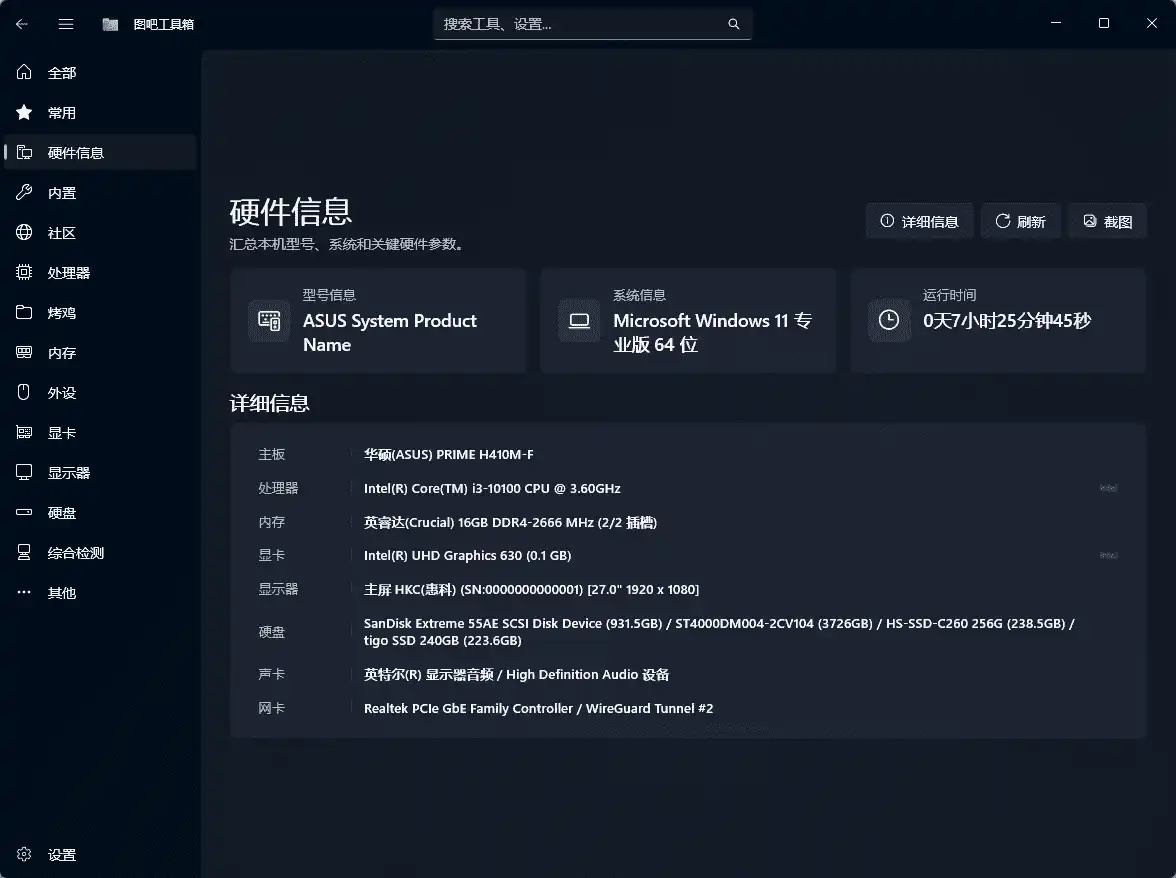Screen dimensions: 1176x878
Task: Open the 设置 gear icon
Action: (24, 855)
